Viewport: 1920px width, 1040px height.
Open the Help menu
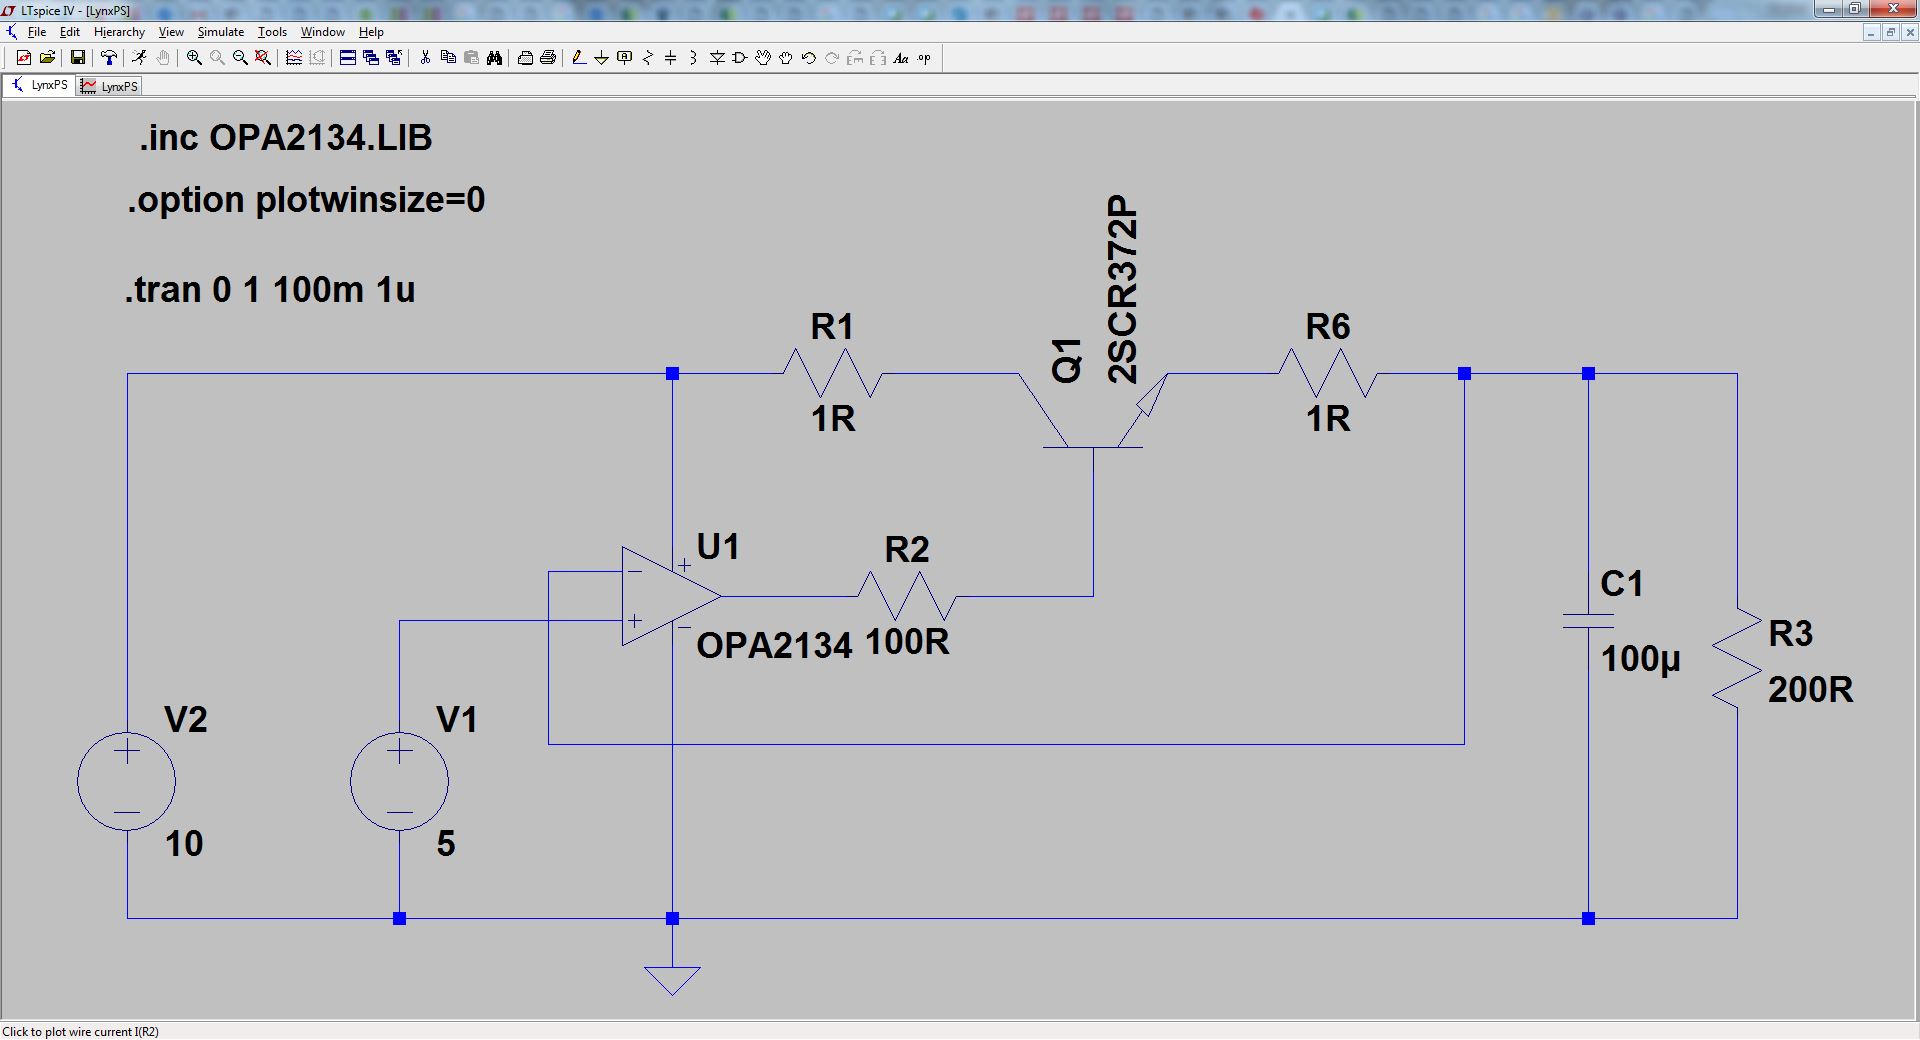[x=371, y=32]
